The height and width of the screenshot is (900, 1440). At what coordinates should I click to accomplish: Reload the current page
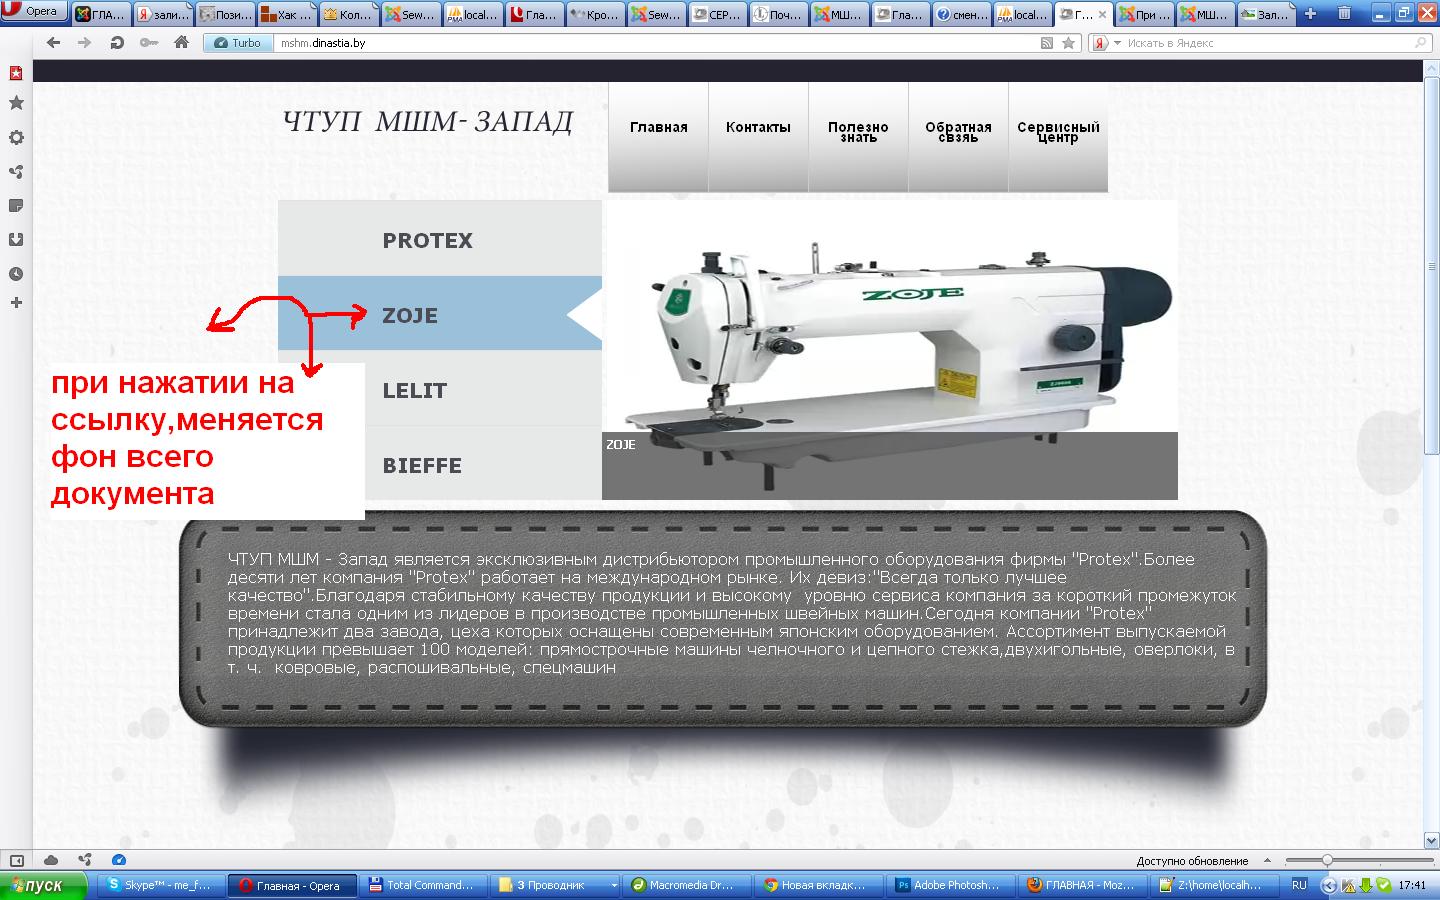pyautogui.click(x=117, y=43)
